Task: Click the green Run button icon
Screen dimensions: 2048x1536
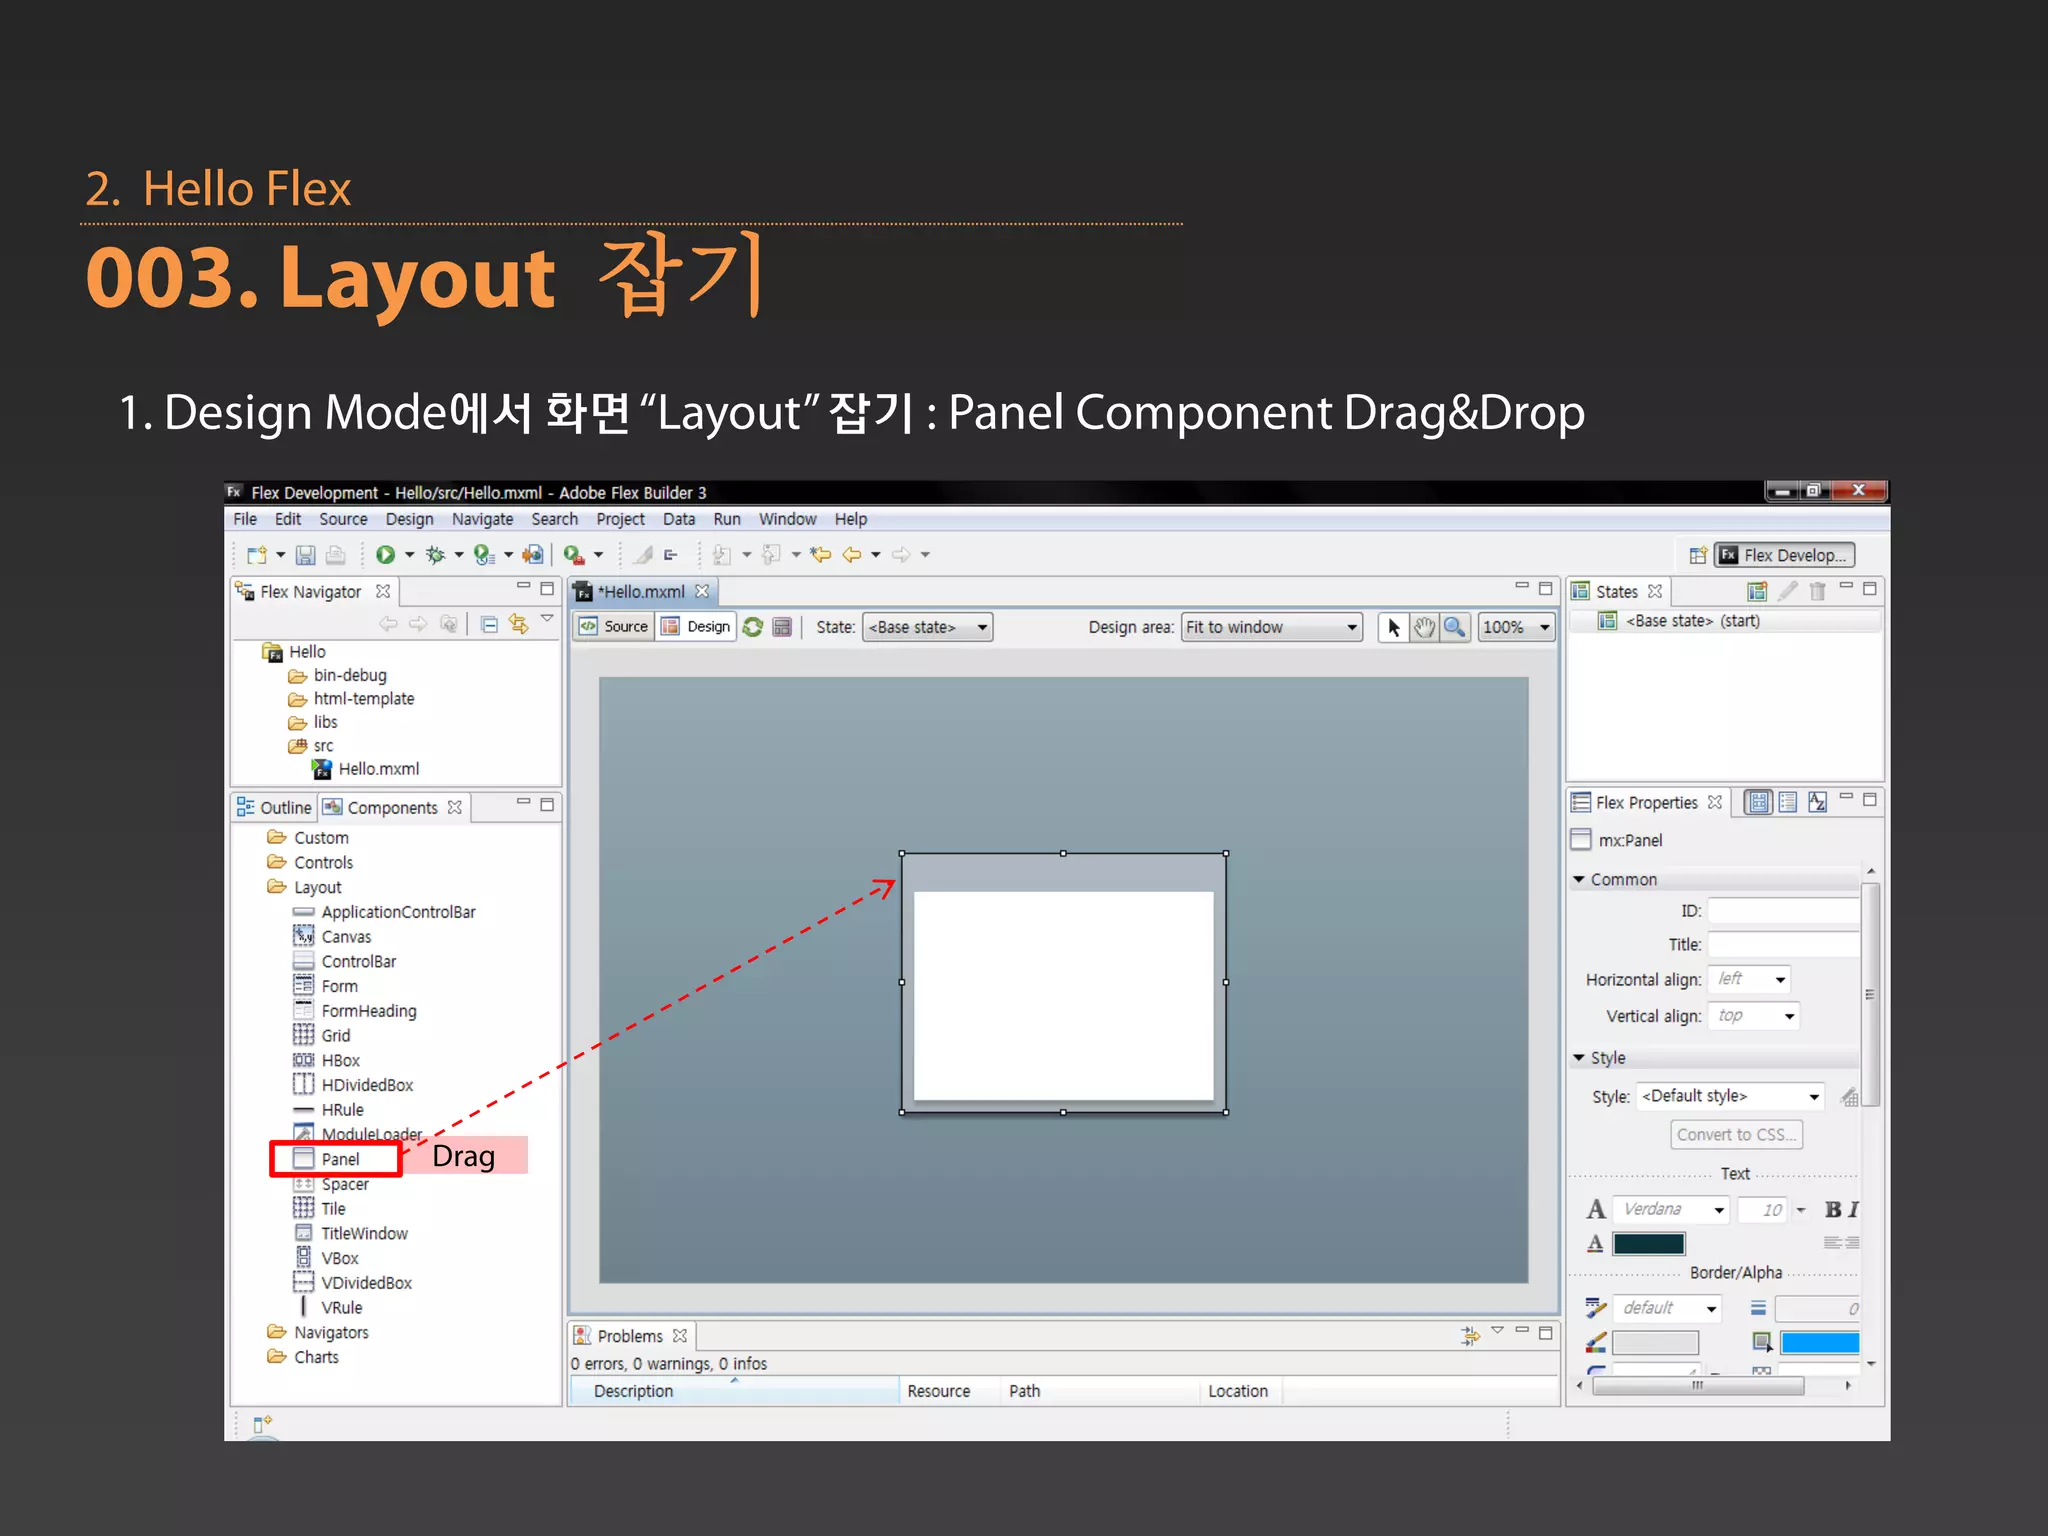Action: coord(385,555)
